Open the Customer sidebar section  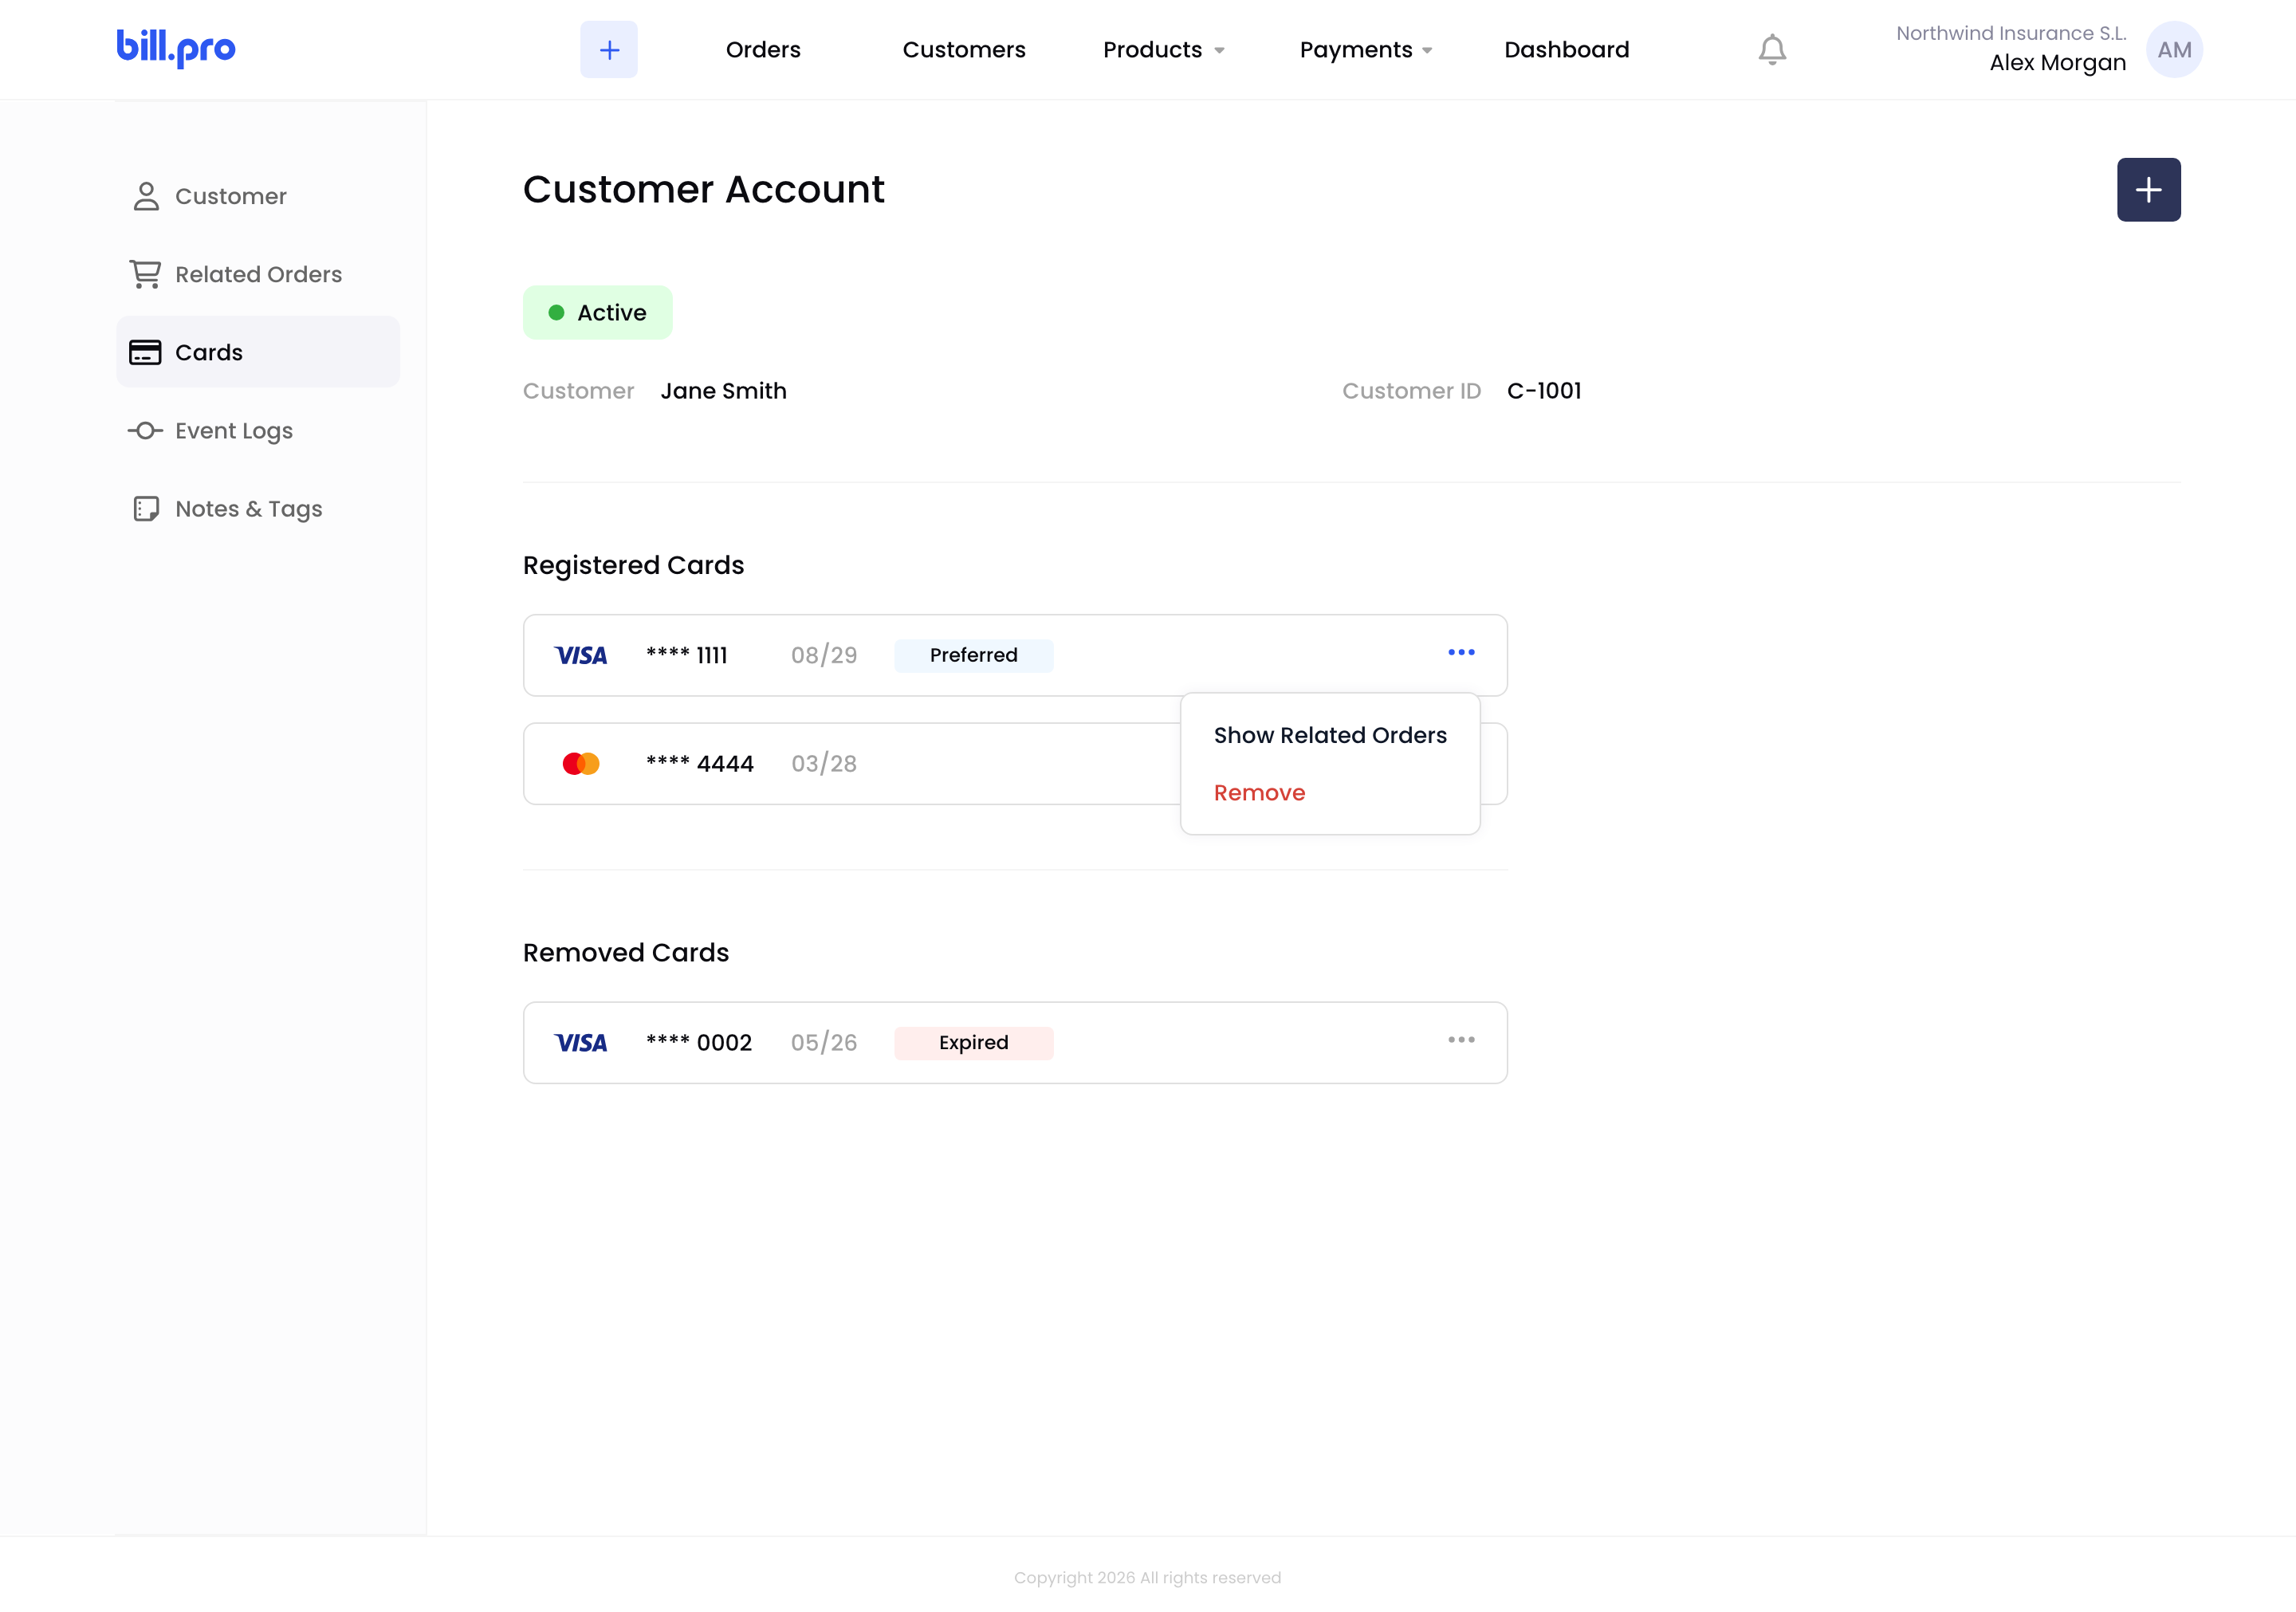(x=258, y=196)
